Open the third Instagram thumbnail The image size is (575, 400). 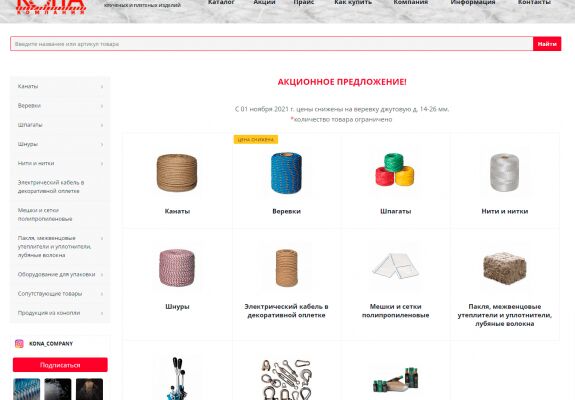coord(89,389)
